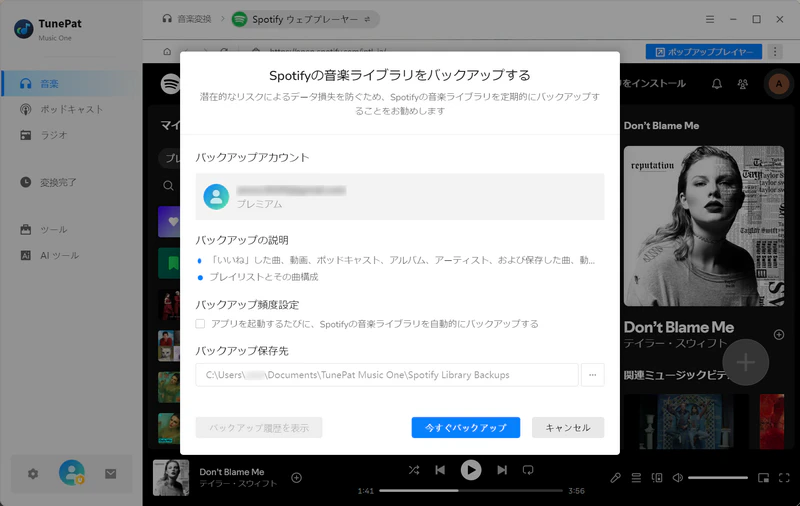
Task: Switch source via Spotify ウェブプレーヤー selector
Action: 305,19
